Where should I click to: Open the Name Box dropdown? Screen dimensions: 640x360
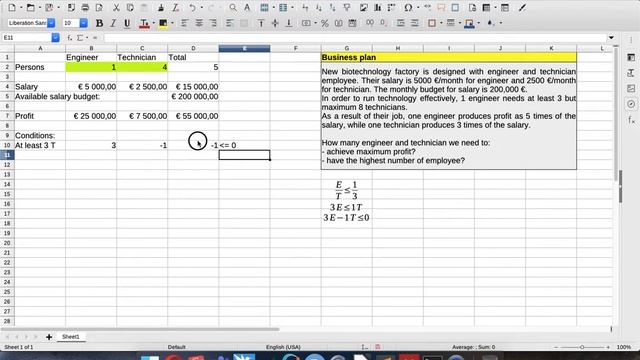point(56,38)
